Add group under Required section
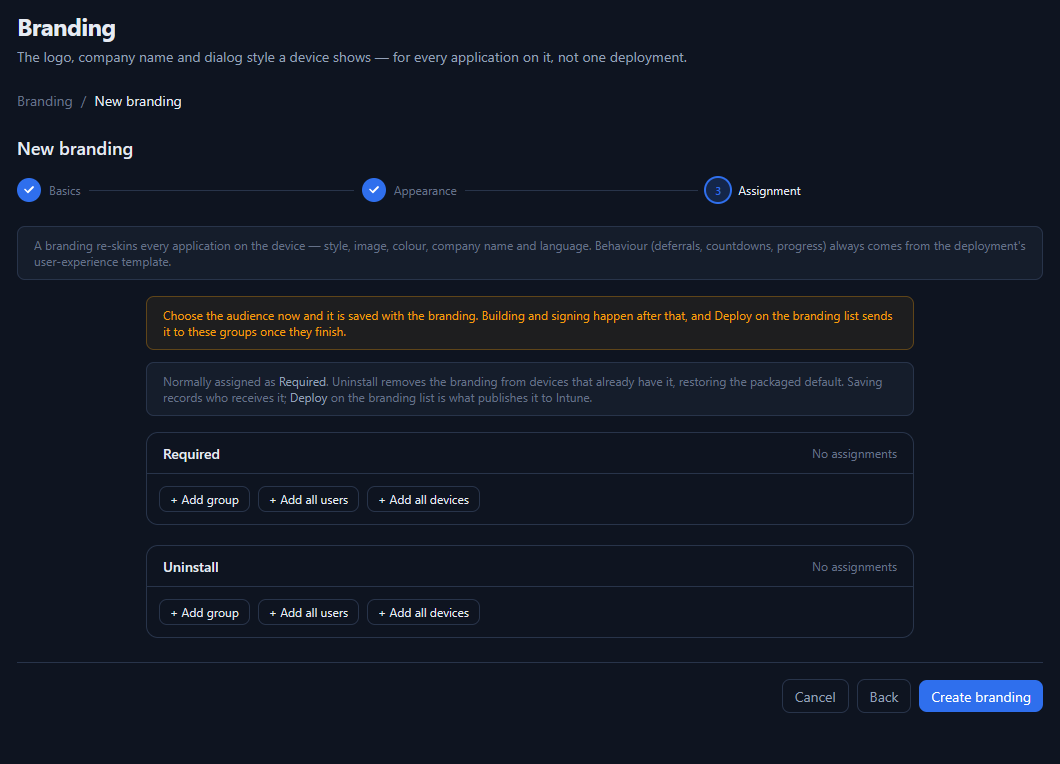1060x764 pixels. coord(204,500)
